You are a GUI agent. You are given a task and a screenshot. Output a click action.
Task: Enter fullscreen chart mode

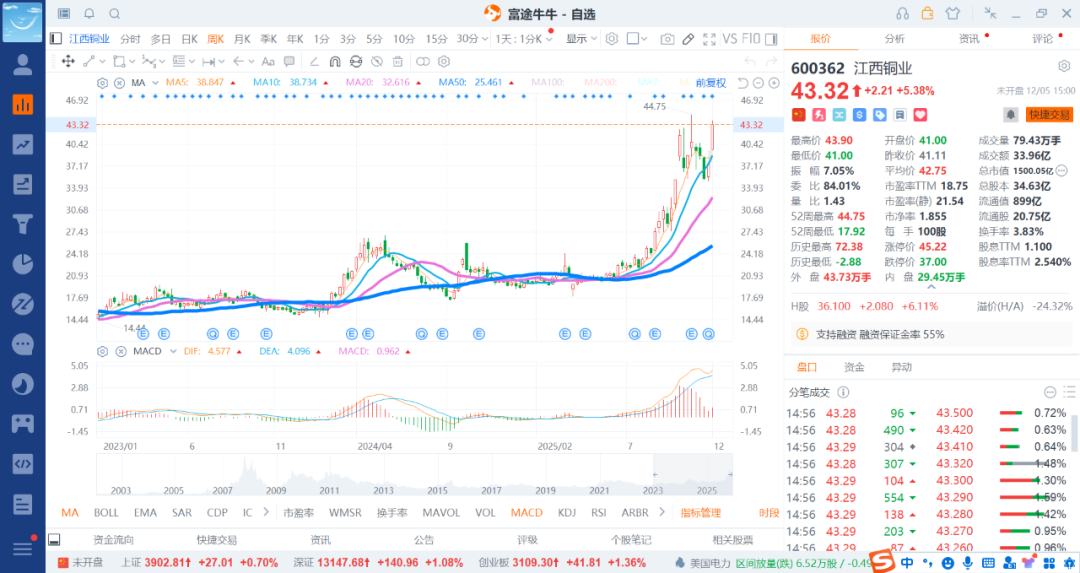click(x=709, y=39)
